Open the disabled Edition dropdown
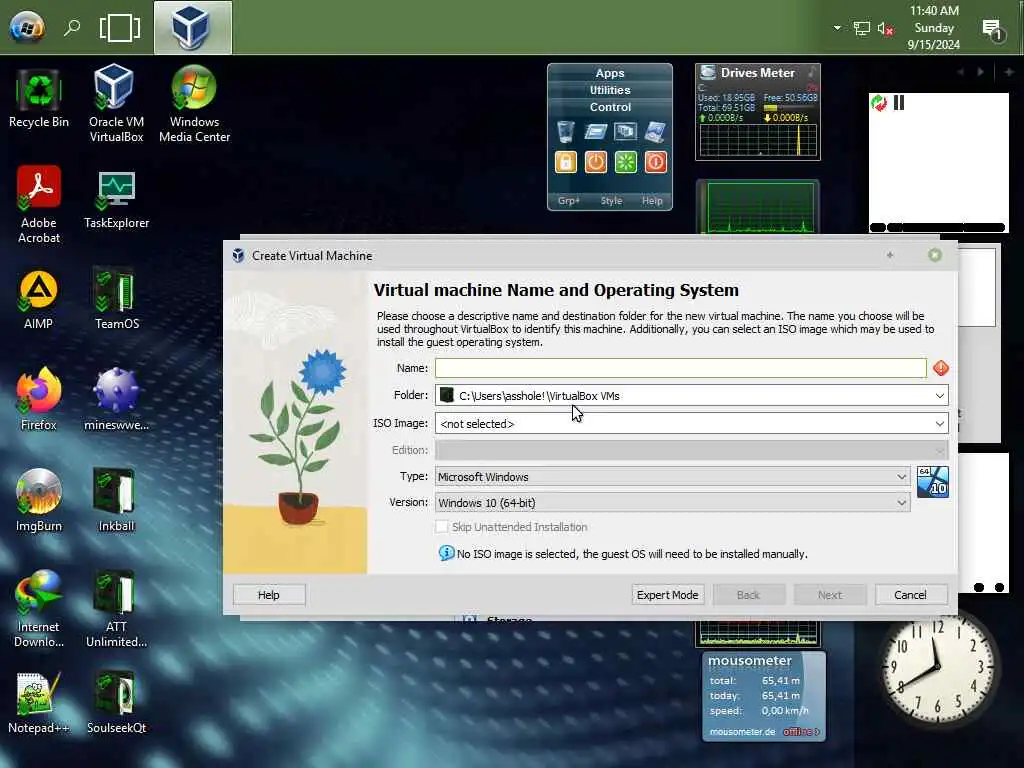The height and width of the screenshot is (768, 1024). click(x=692, y=450)
